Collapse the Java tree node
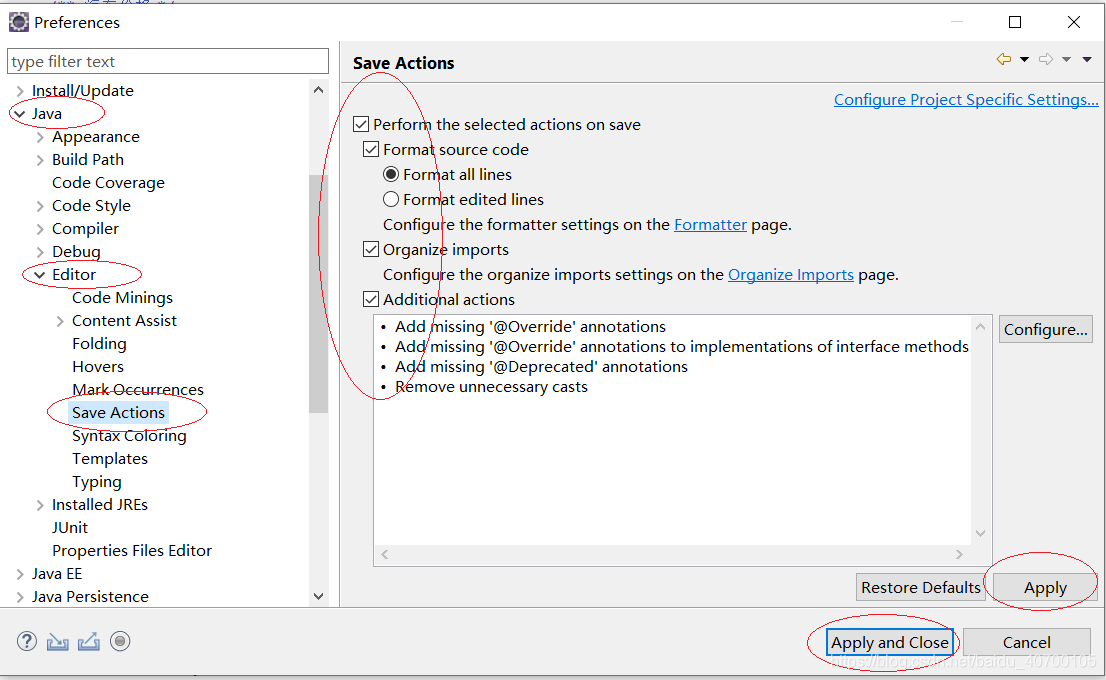Screen dimensions: 1106x680 coord(22,113)
